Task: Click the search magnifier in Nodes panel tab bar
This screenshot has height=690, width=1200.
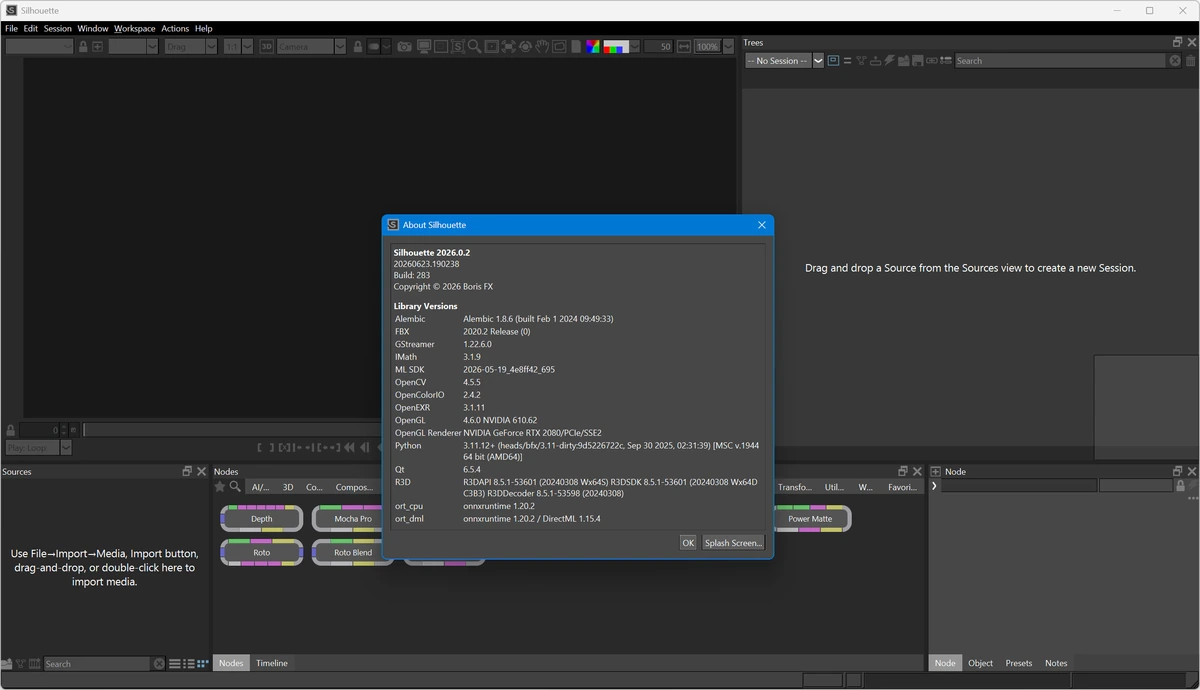Action: [235, 487]
